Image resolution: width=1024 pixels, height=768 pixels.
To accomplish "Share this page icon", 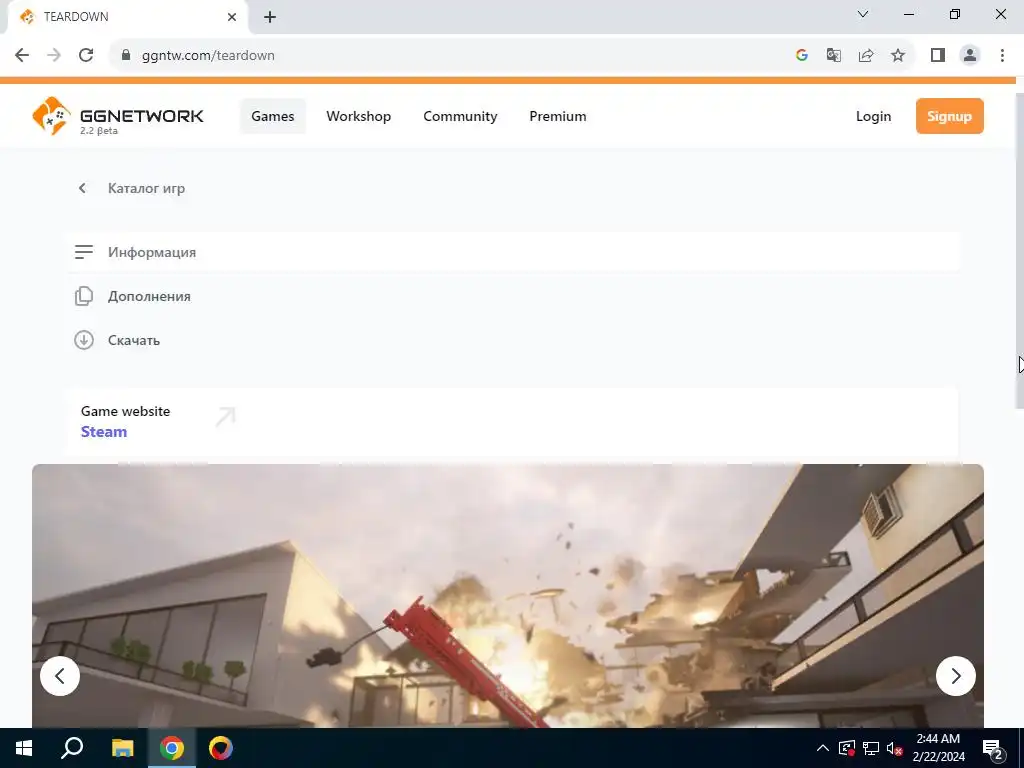I will (x=866, y=55).
